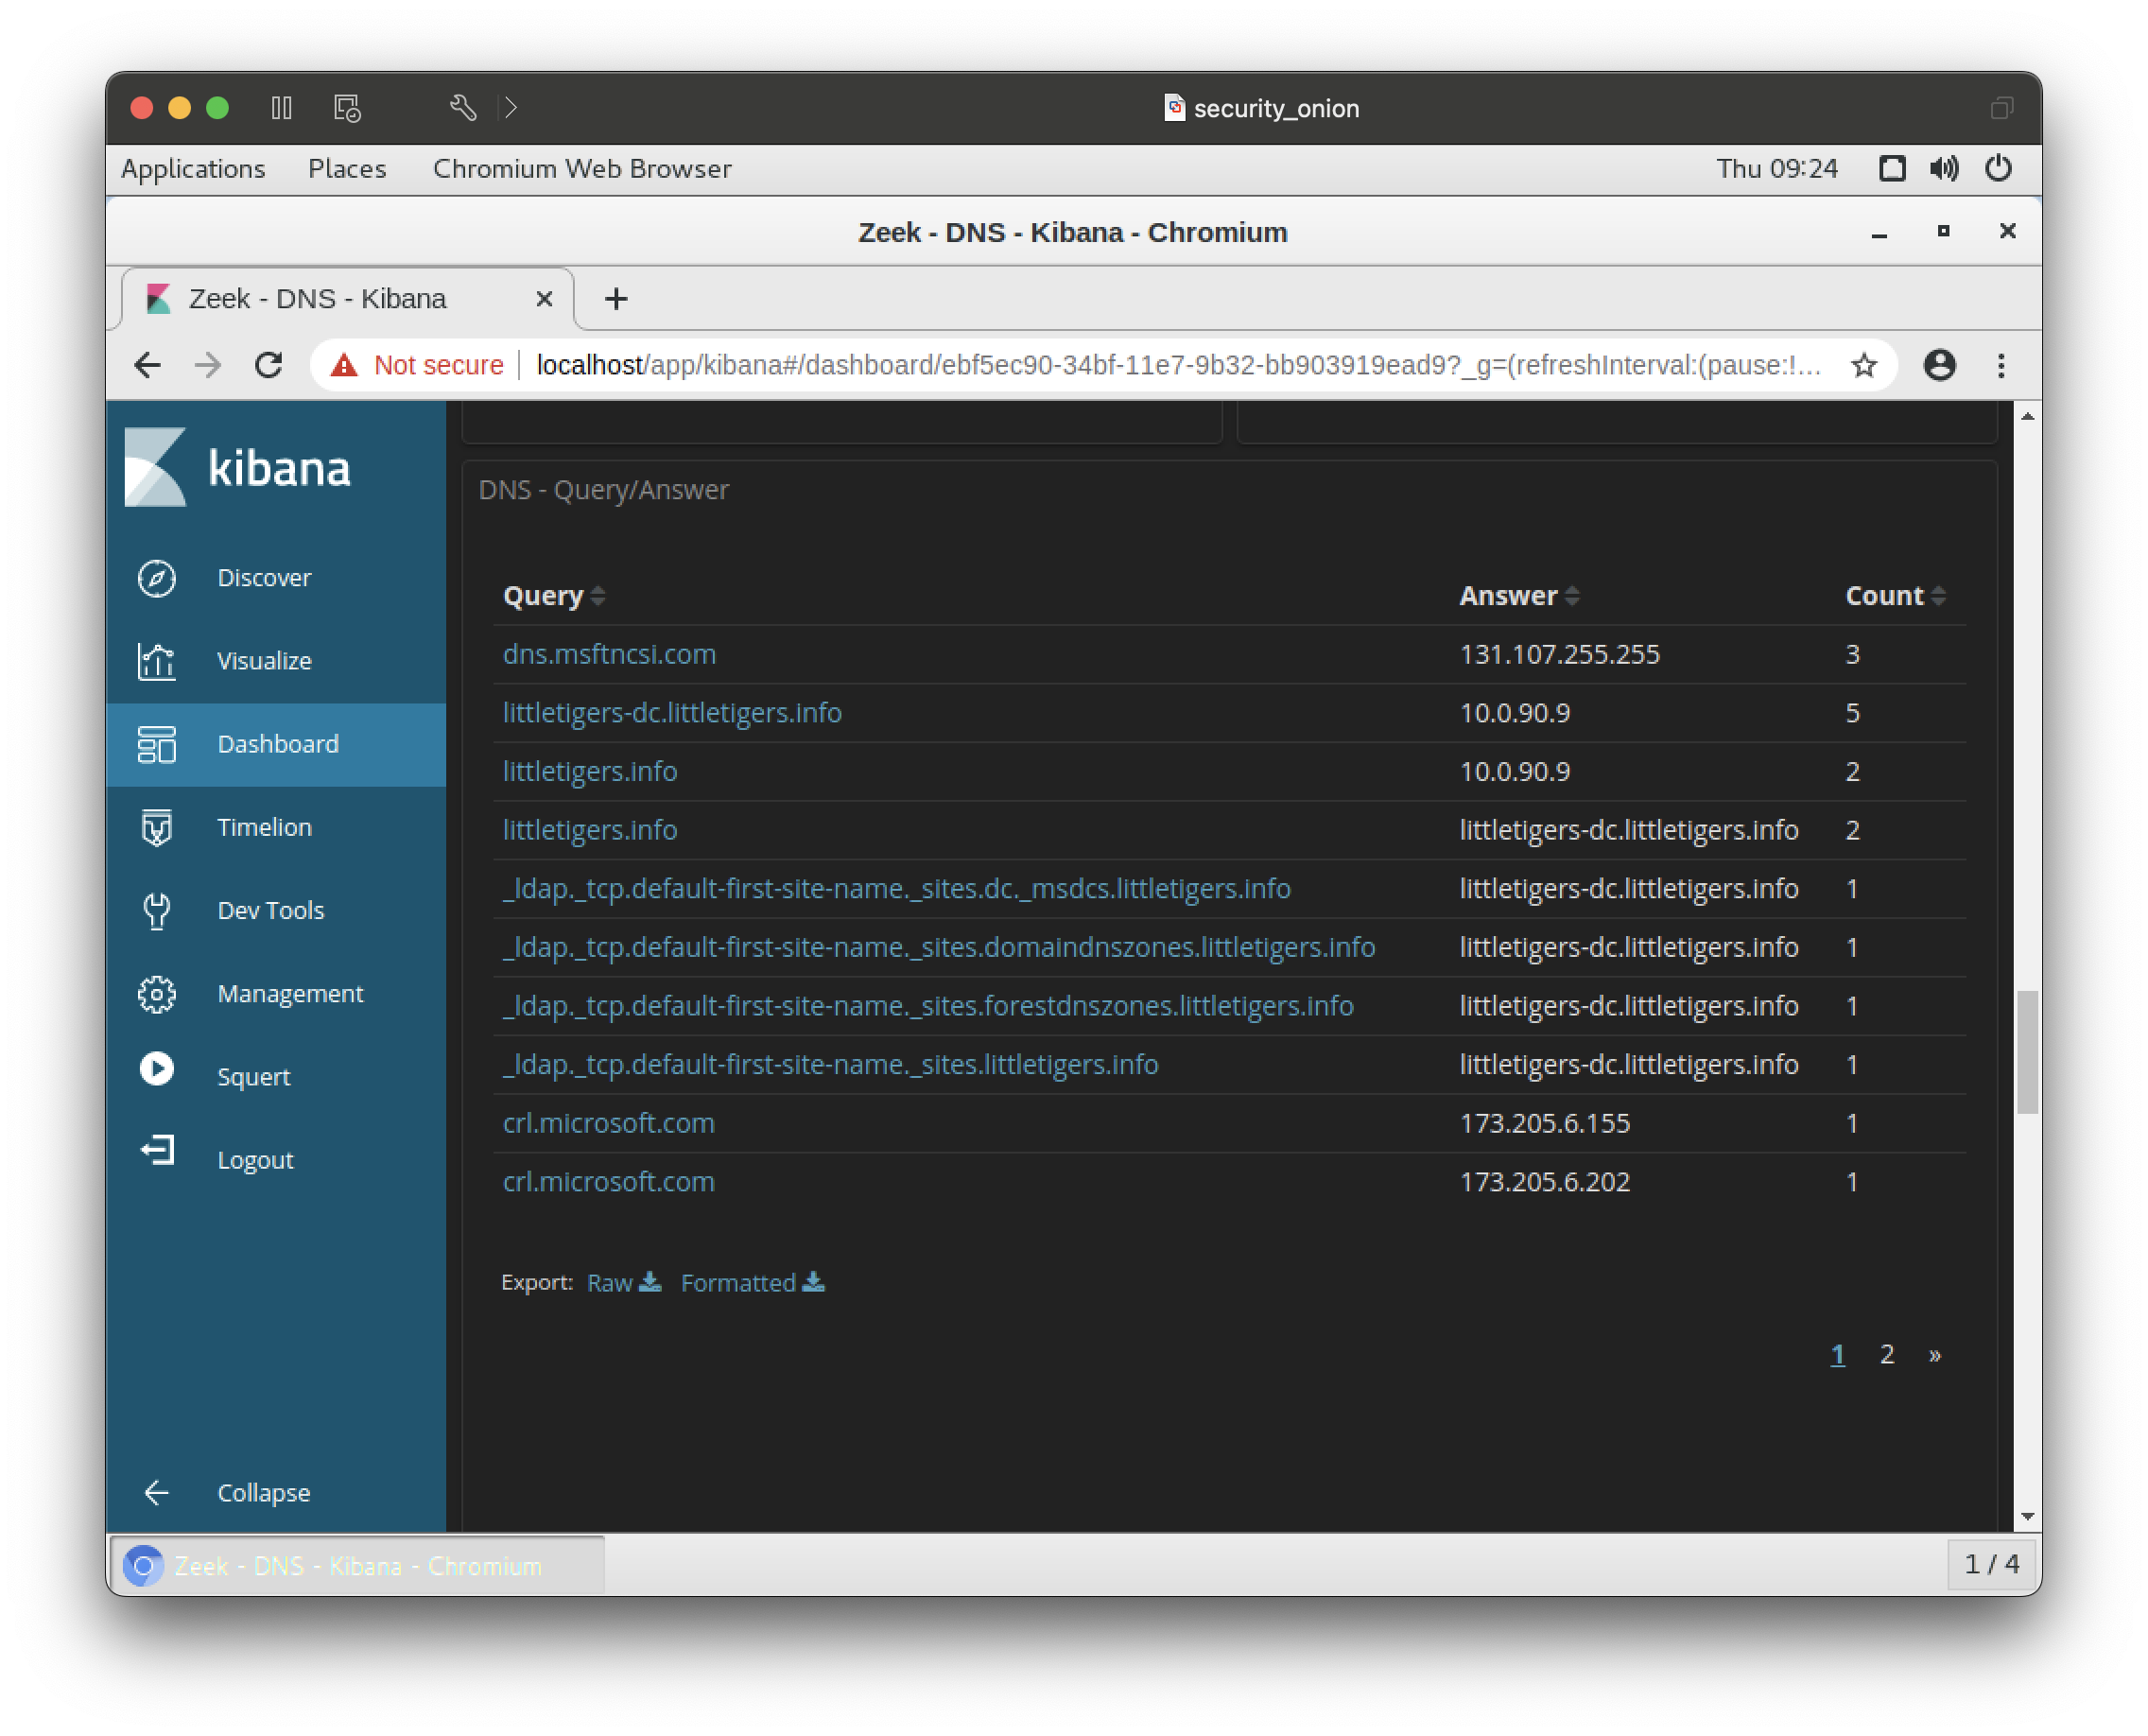The image size is (2148, 1736).
Task: Click the Not secure warning icon
Action: click(x=344, y=365)
